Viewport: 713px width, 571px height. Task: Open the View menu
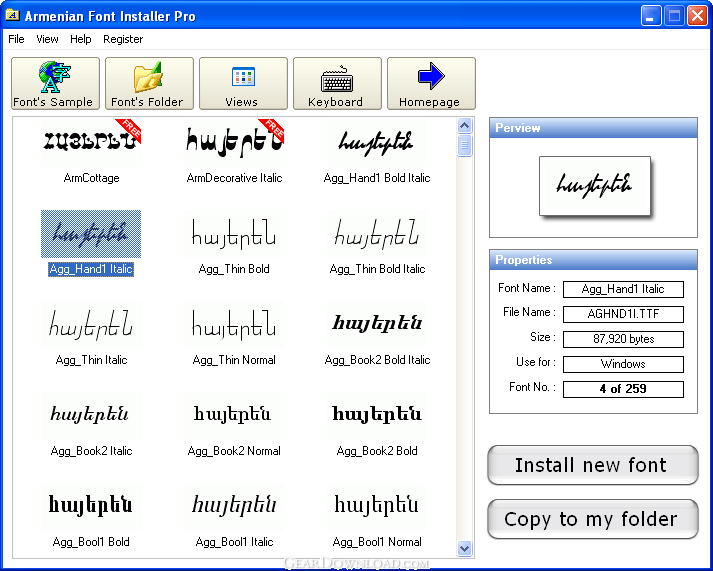click(47, 39)
